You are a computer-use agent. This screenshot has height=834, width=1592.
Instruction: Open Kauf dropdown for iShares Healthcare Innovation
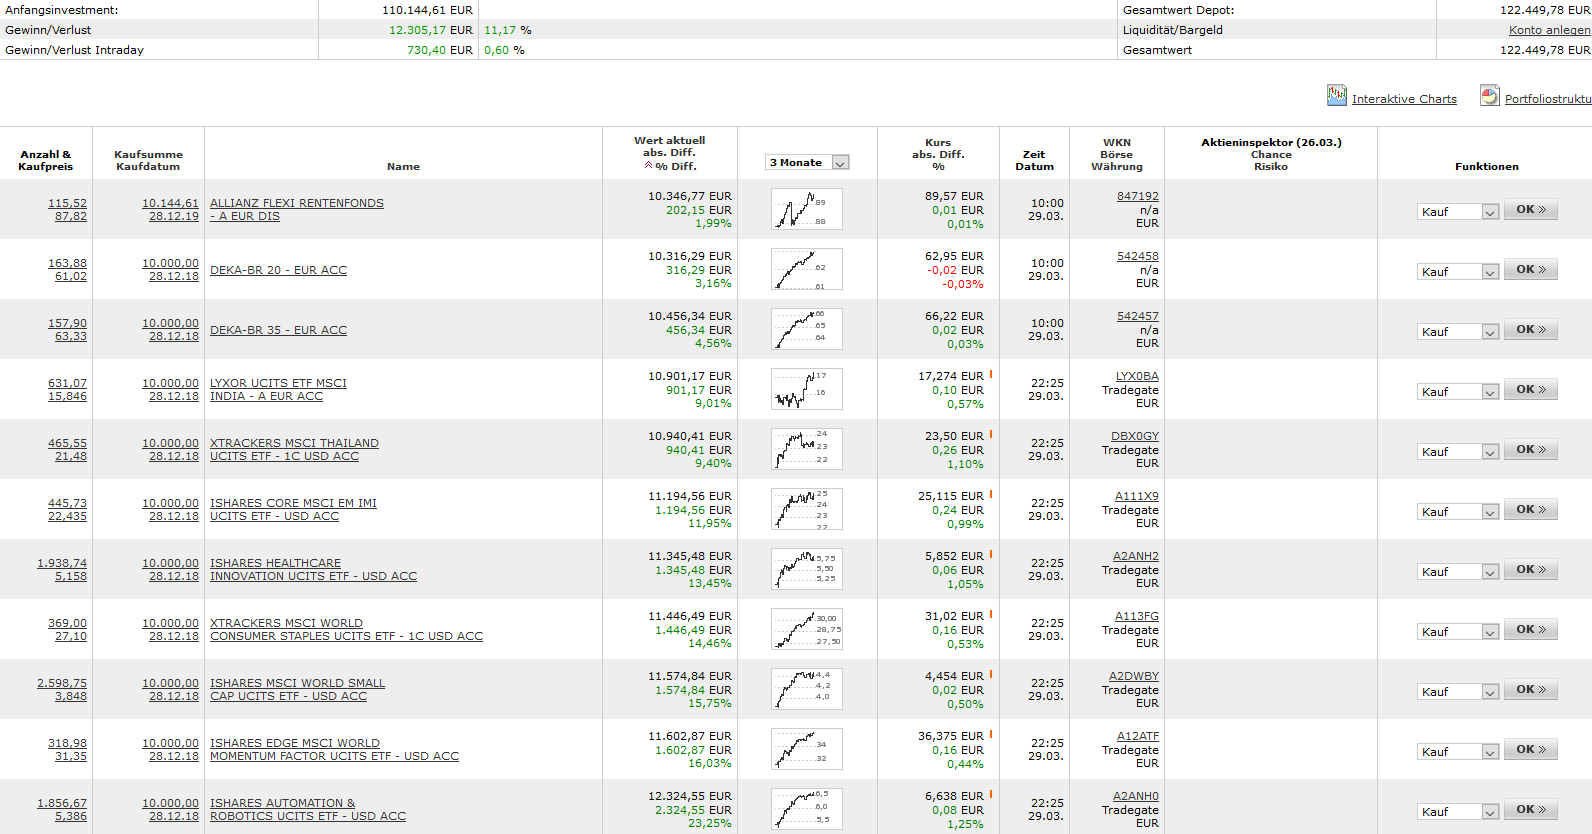coord(1458,571)
